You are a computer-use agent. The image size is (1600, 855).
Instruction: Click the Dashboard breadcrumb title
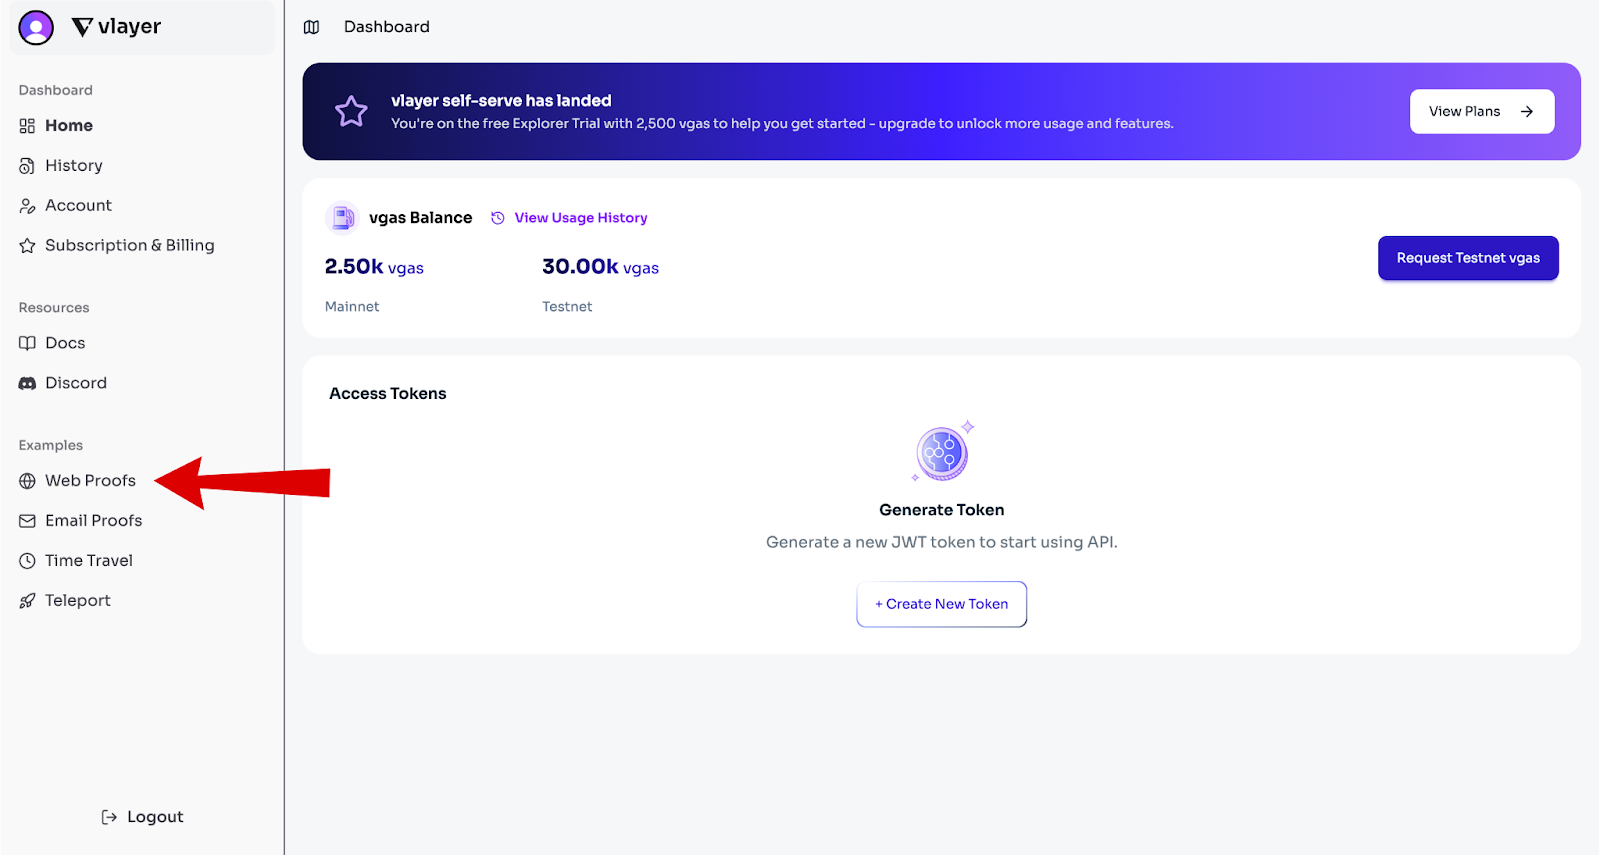387,27
